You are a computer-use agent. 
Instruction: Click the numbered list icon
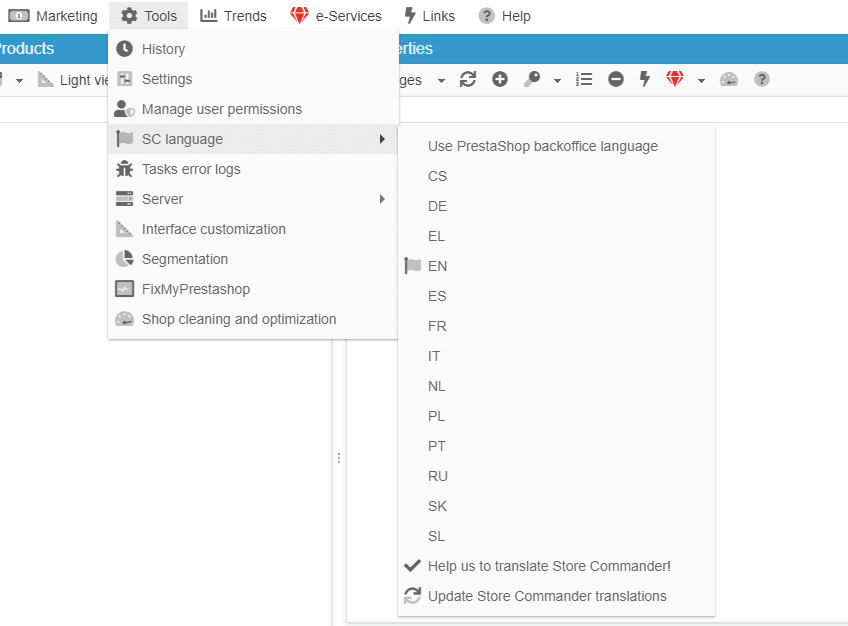coord(584,80)
